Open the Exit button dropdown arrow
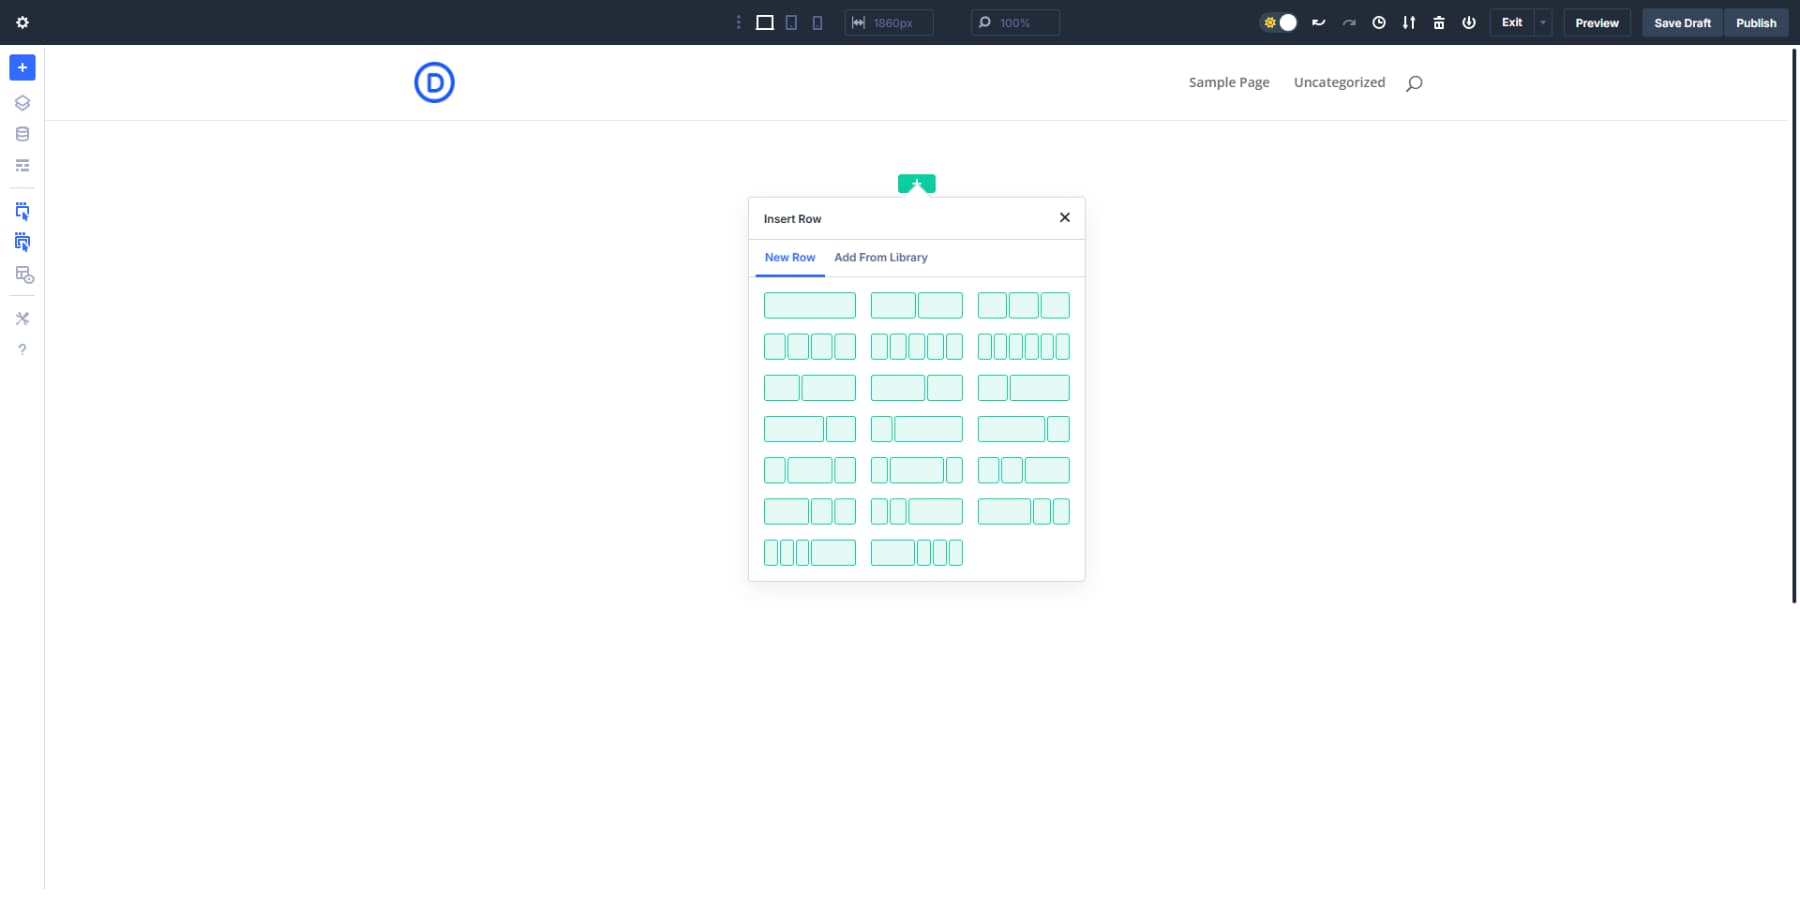Viewport: 1800px width, 900px height. pyautogui.click(x=1542, y=22)
